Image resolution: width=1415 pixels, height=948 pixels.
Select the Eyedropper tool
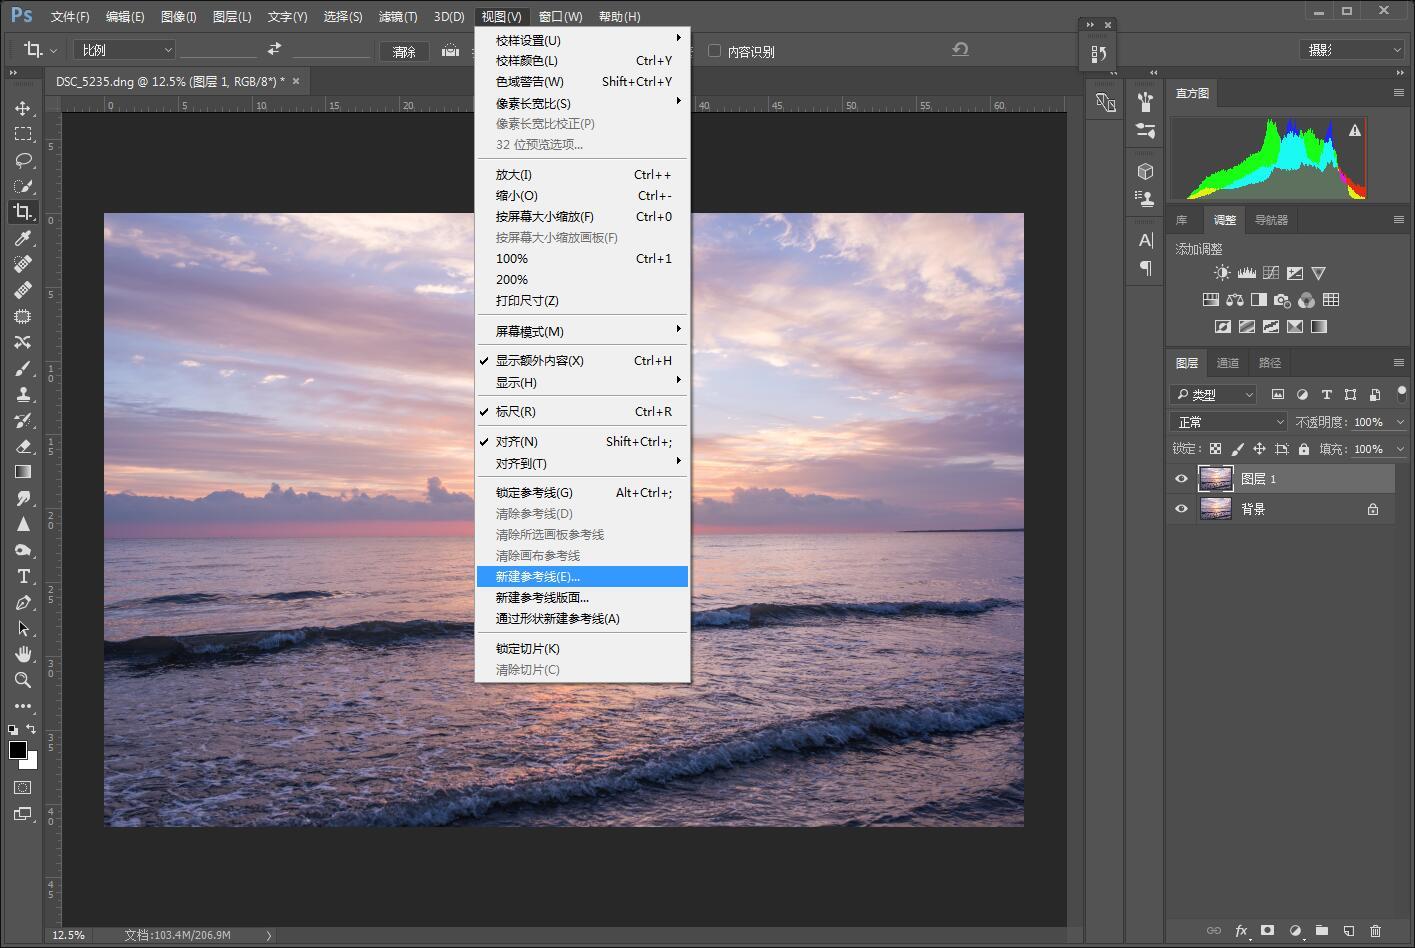click(22, 238)
